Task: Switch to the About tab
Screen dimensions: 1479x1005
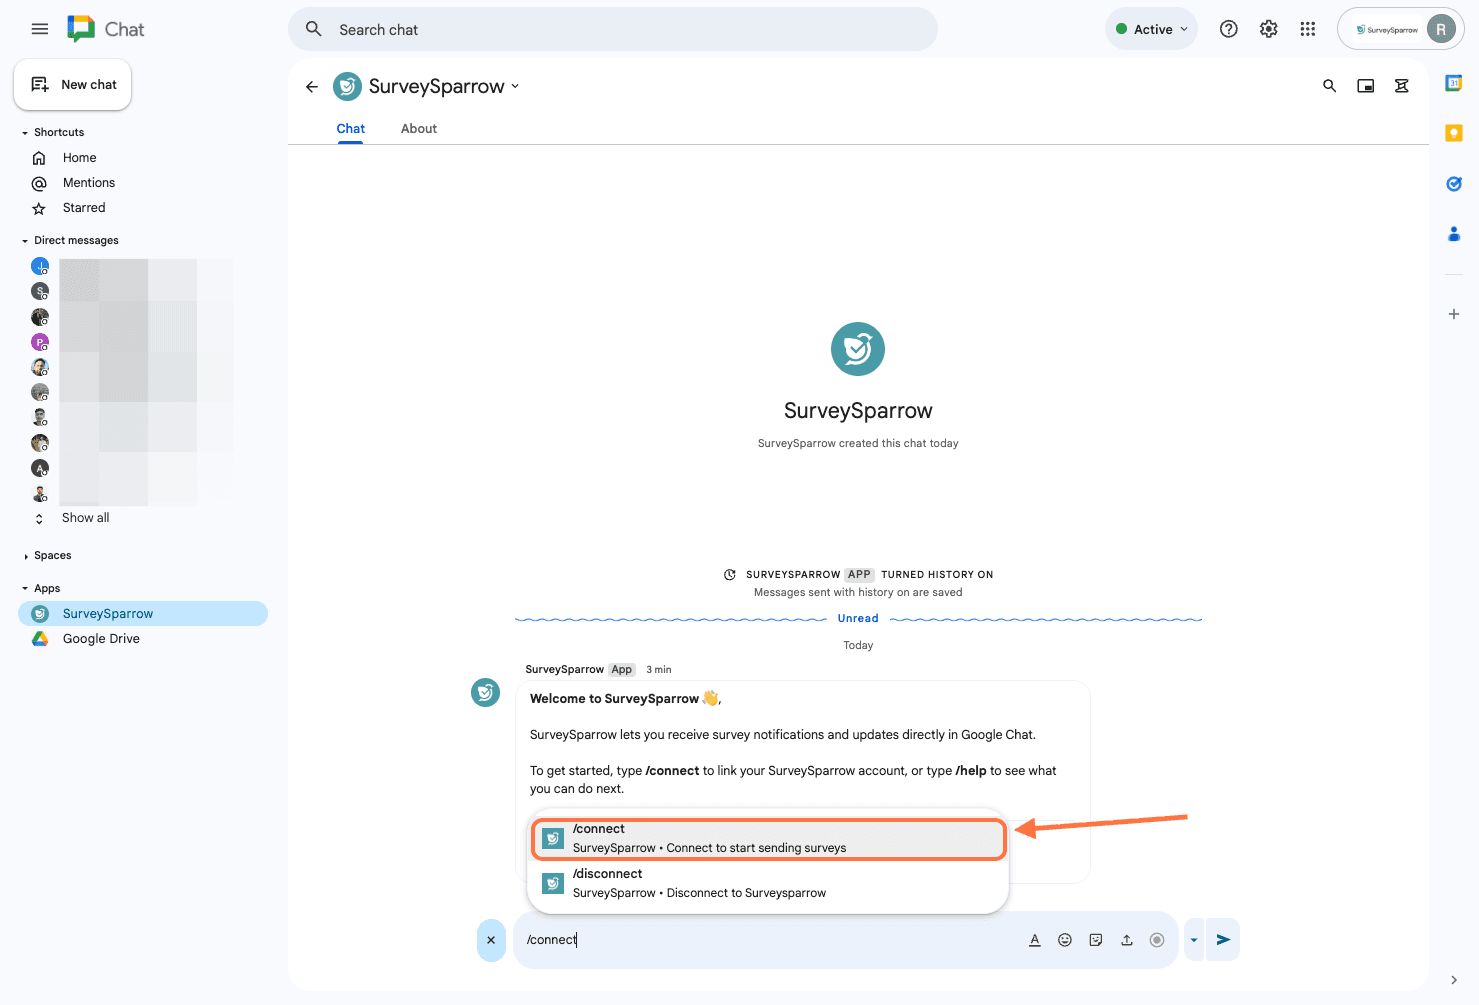Action: pyautogui.click(x=418, y=129)
